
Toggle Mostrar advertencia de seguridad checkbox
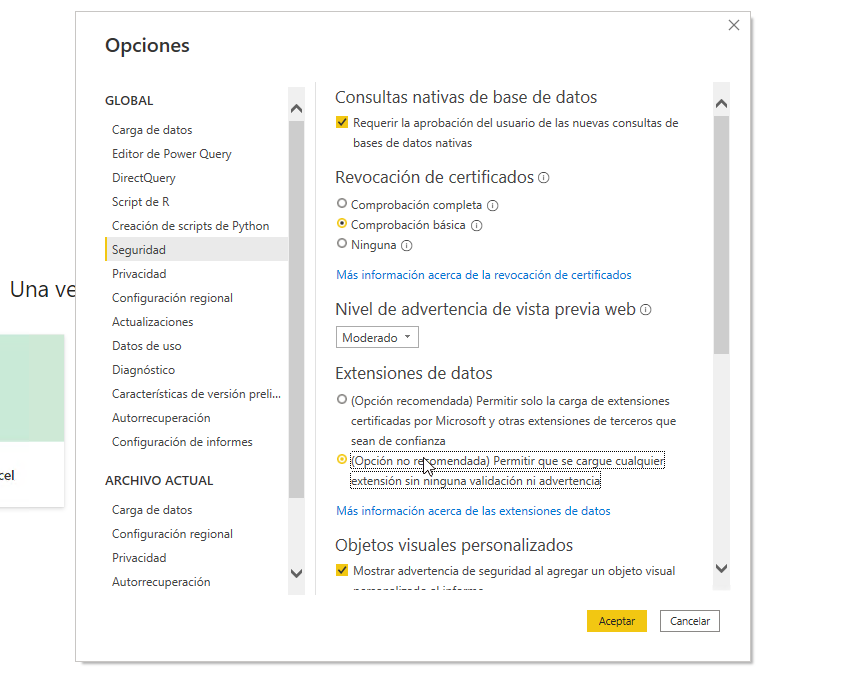click(x=342, y=571)
